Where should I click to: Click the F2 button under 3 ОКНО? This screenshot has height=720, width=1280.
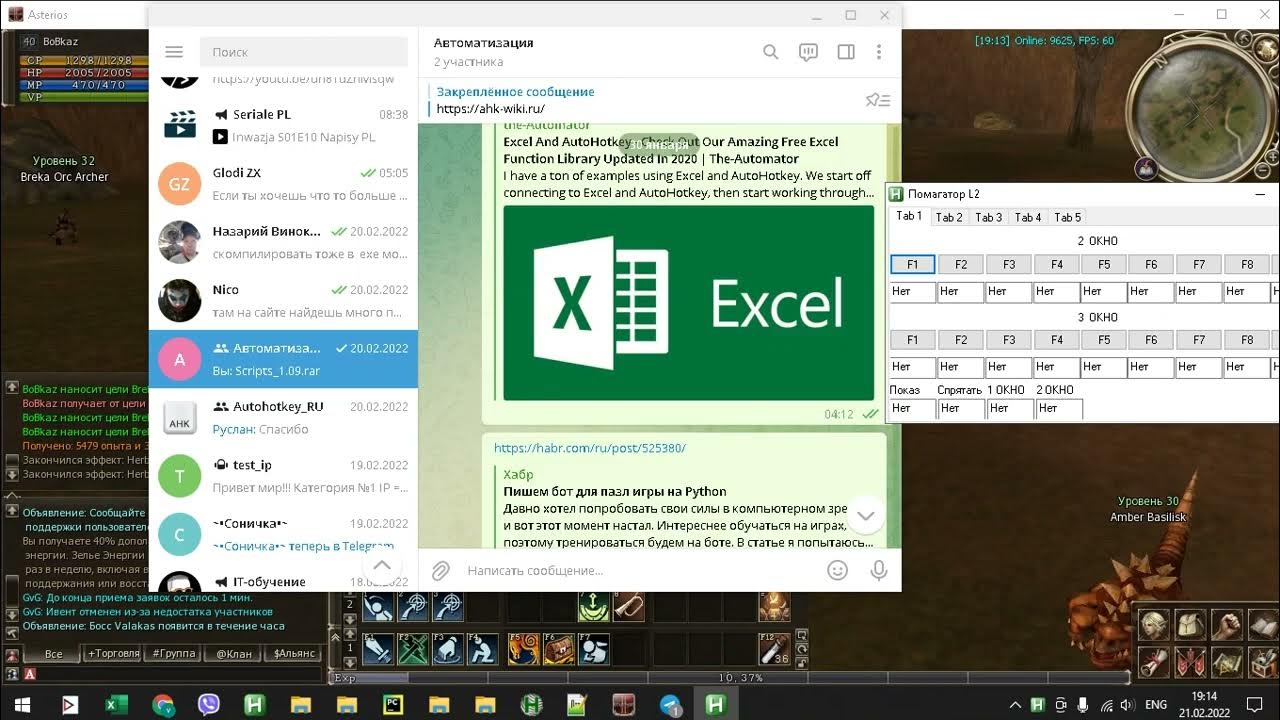(961, 339)
